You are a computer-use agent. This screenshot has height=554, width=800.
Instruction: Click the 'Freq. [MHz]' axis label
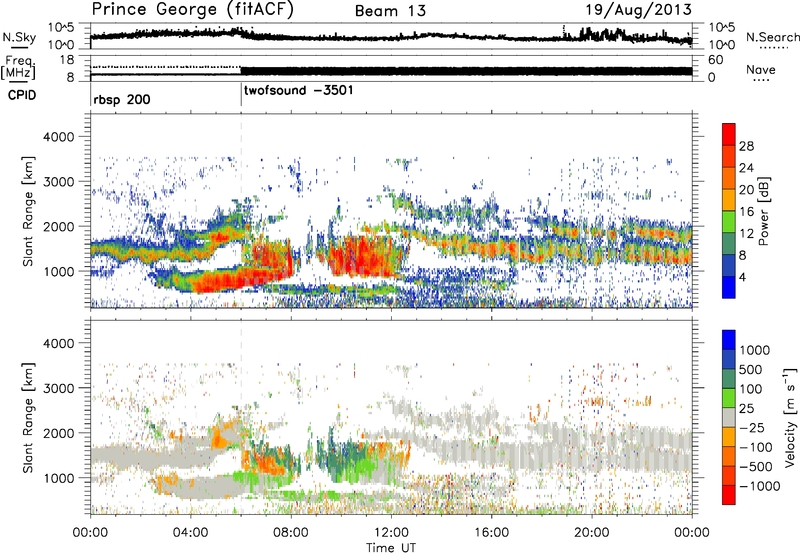pyautogui.click(x=19, y=67)
